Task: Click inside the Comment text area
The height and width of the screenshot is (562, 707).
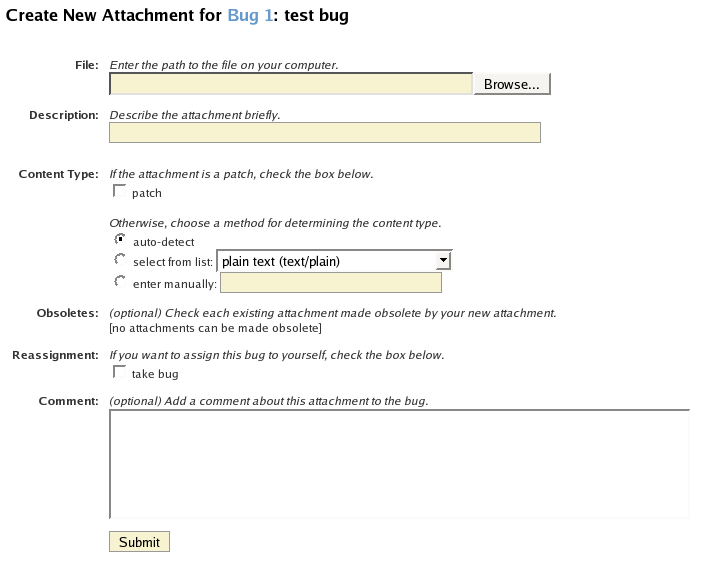Action: (399, 464)
